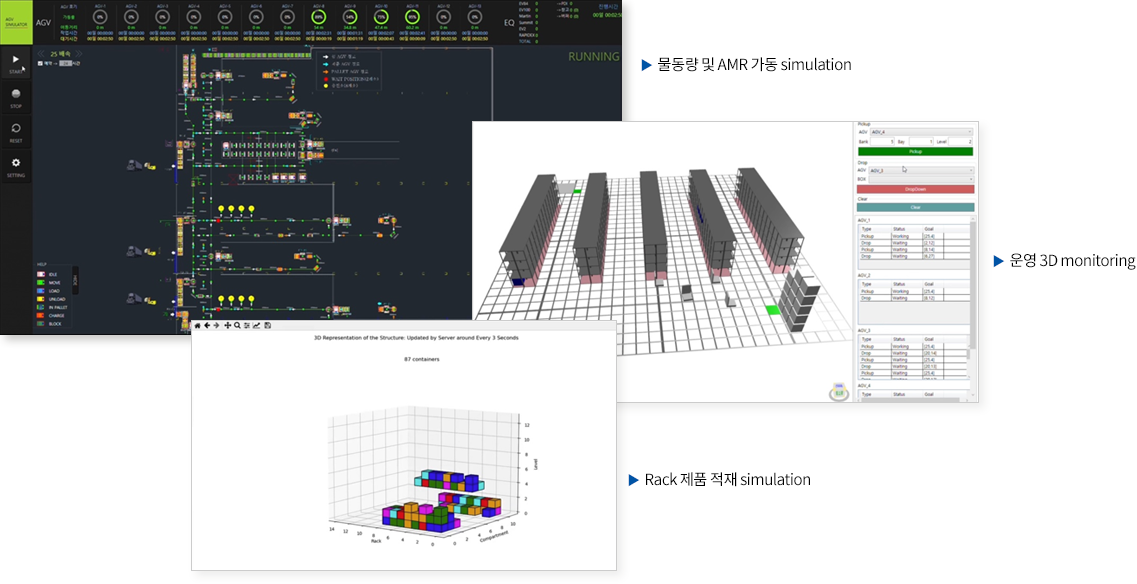
Task: Reset plot view with the Home icon
Action: click(198, 326)
